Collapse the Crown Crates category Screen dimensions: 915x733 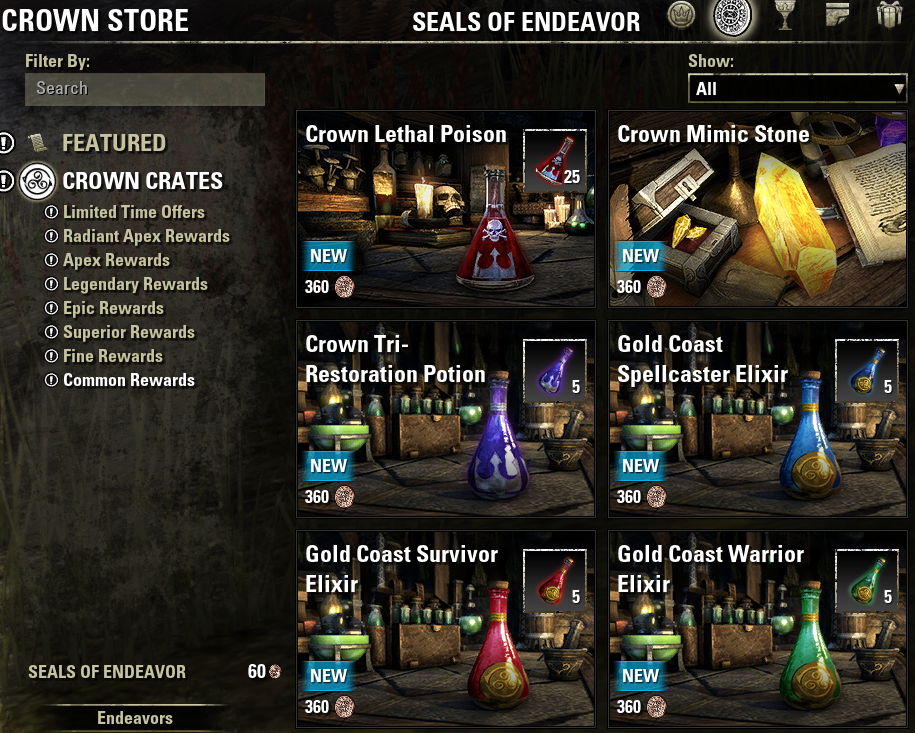tap(142, 181)
